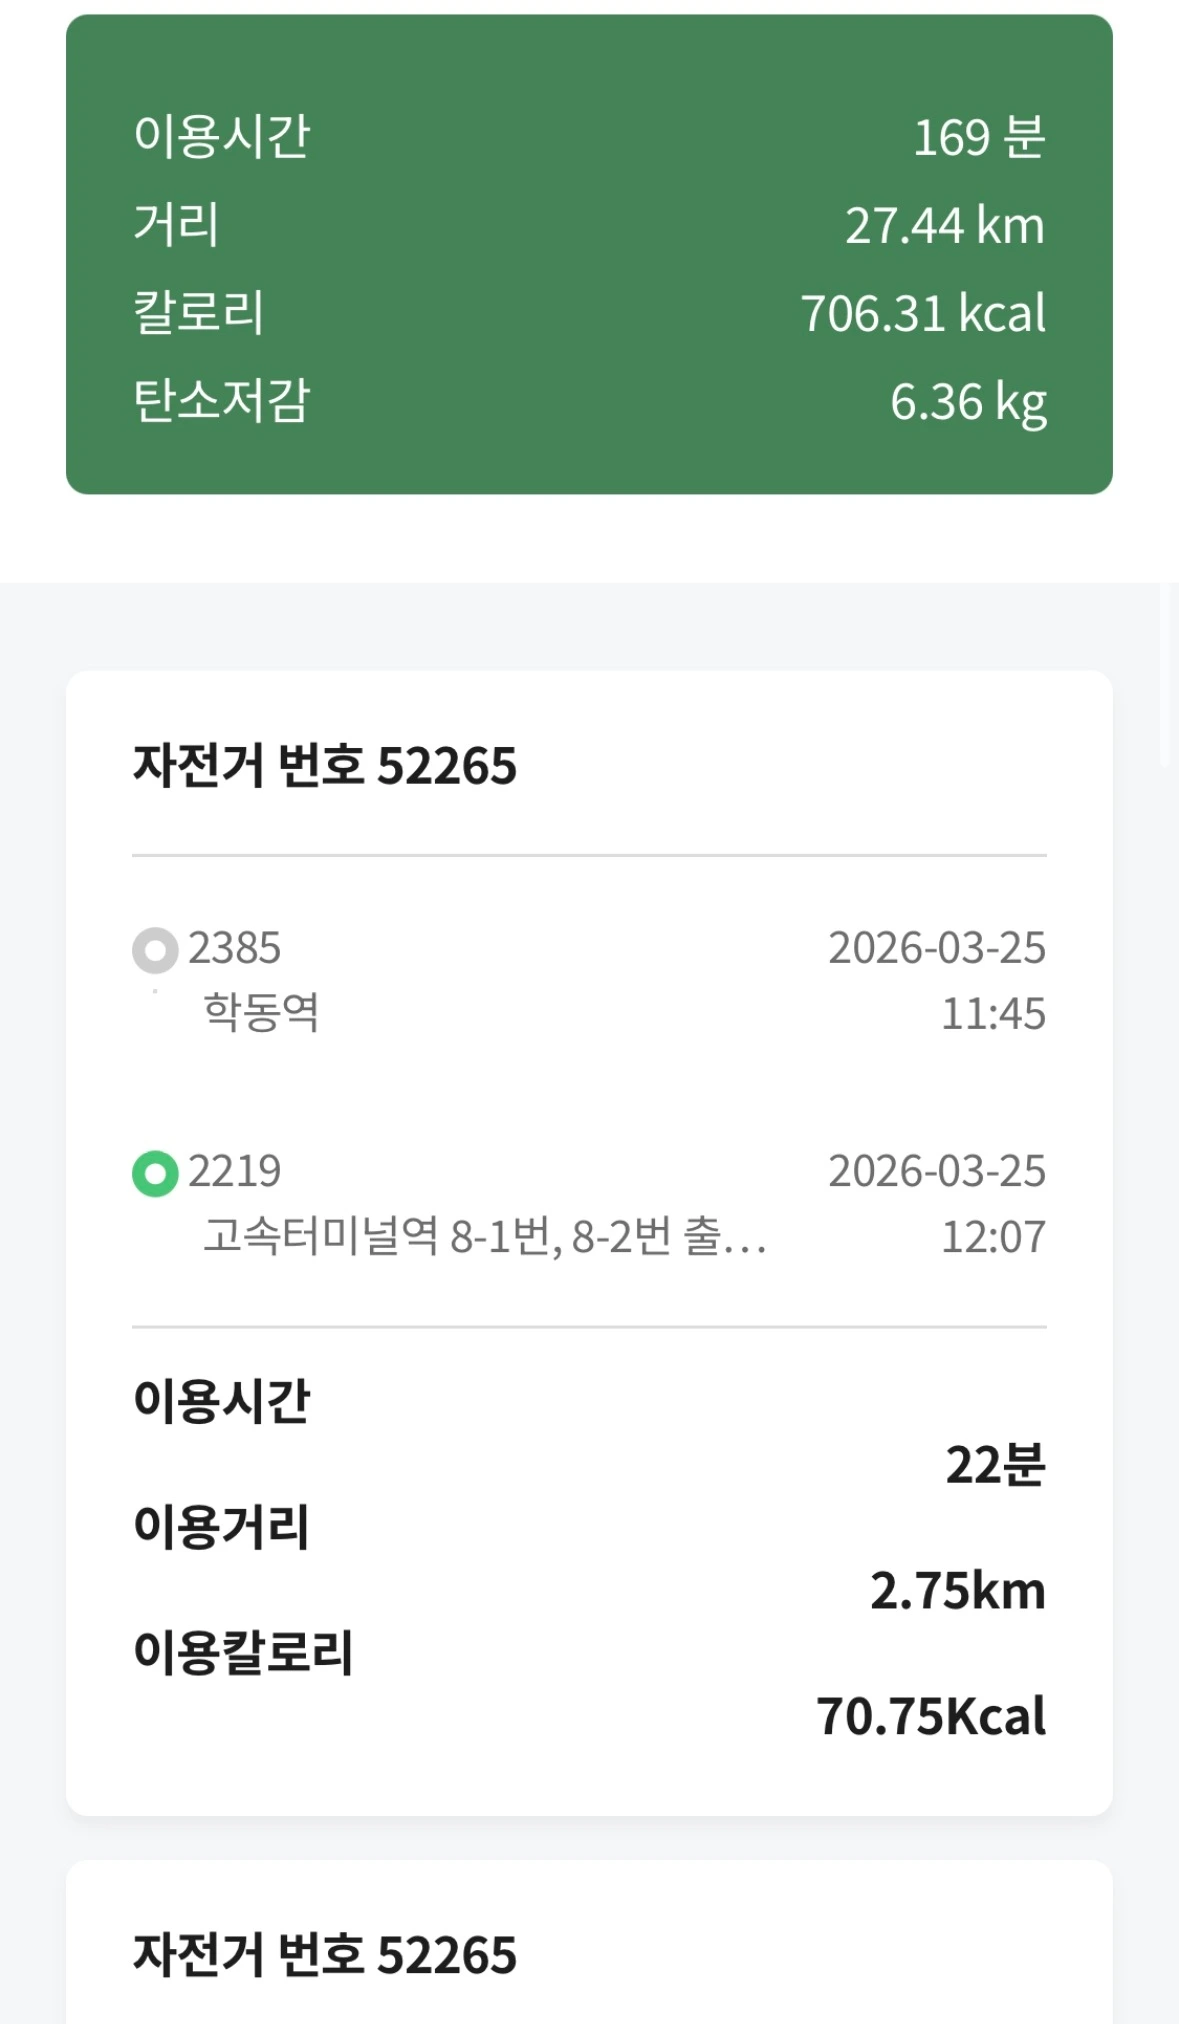Viewport: 1179px width, 2024px height.
Task: Select the 학동역 station name
Action: pos(261,1012)
